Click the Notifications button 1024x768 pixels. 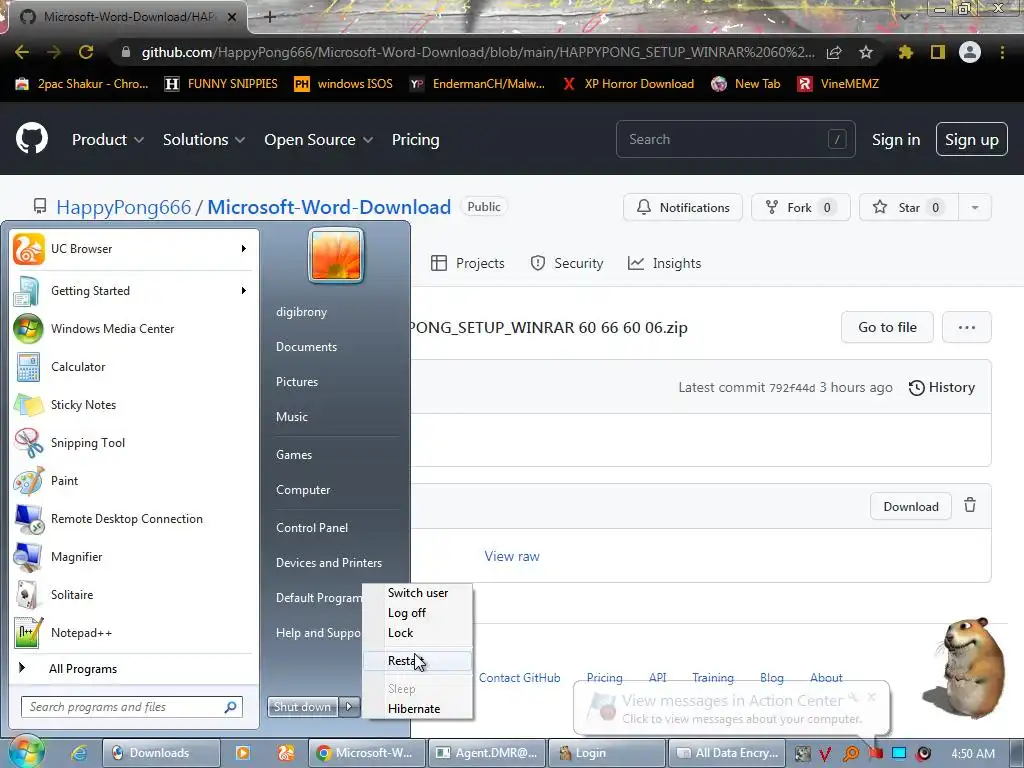coord(682,208)
